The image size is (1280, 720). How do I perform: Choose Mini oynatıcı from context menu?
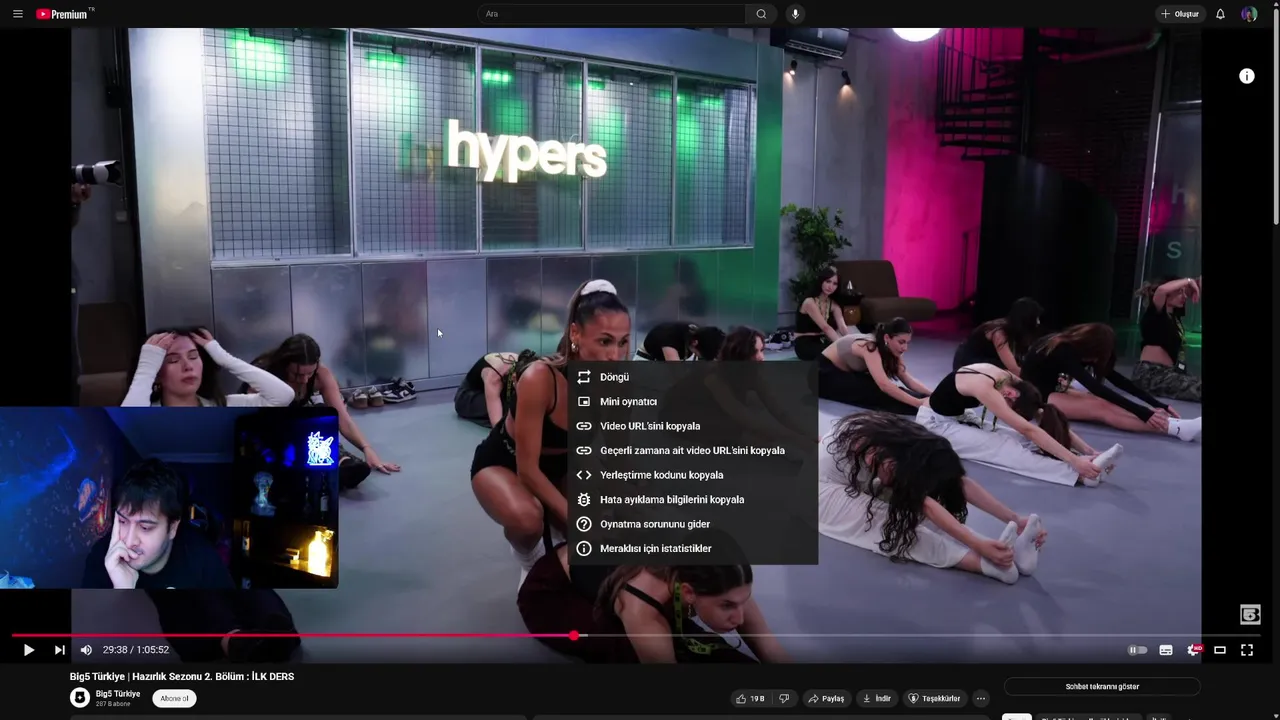click(x=692, y=402)
